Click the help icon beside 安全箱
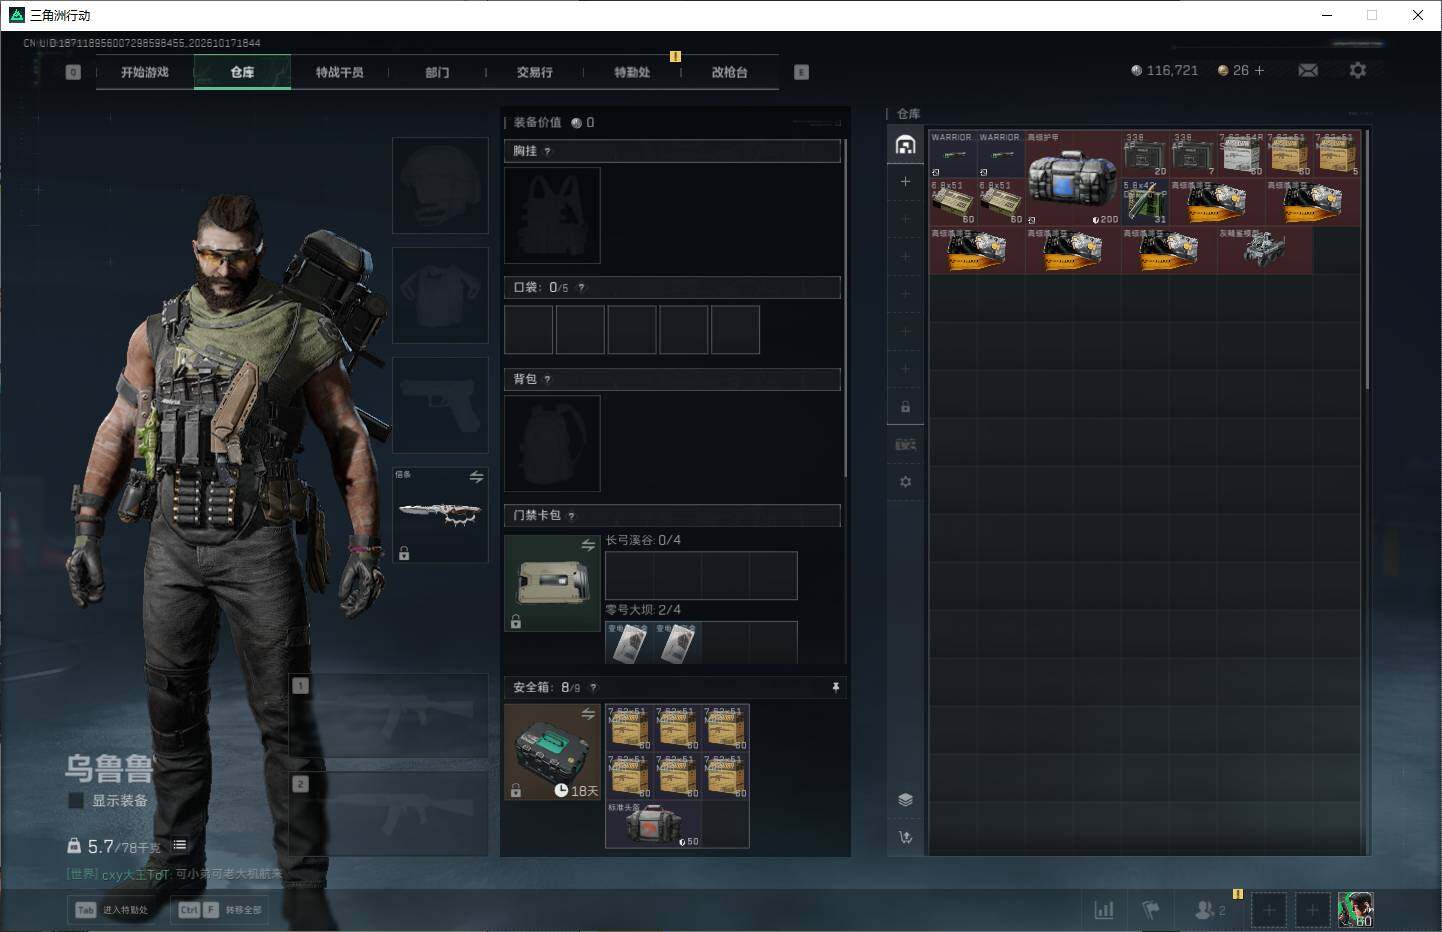 [x=593, y=688]
